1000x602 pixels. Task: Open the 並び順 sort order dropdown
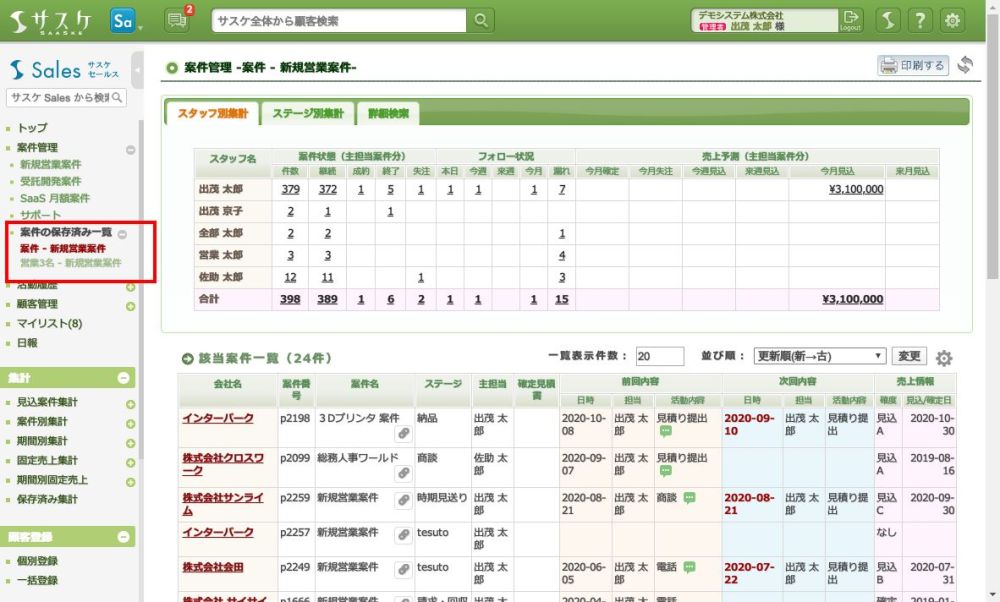pyautogui.click(x=819, y=356)
